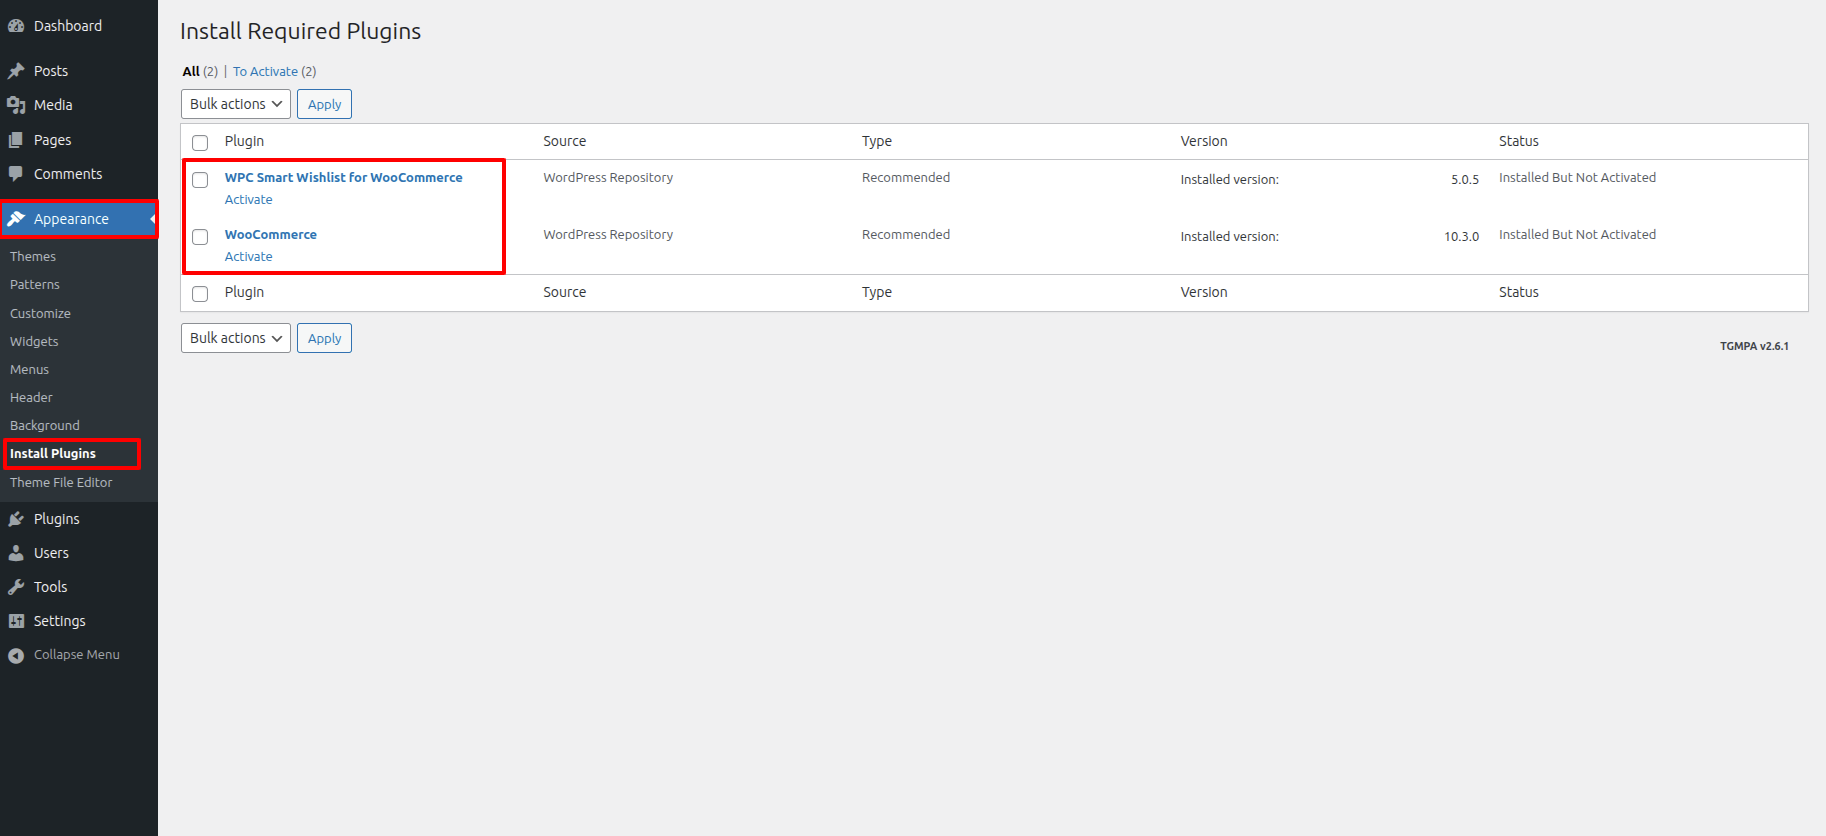
Task: Go to Widgets in Appearance submenu
Action: 34,341
